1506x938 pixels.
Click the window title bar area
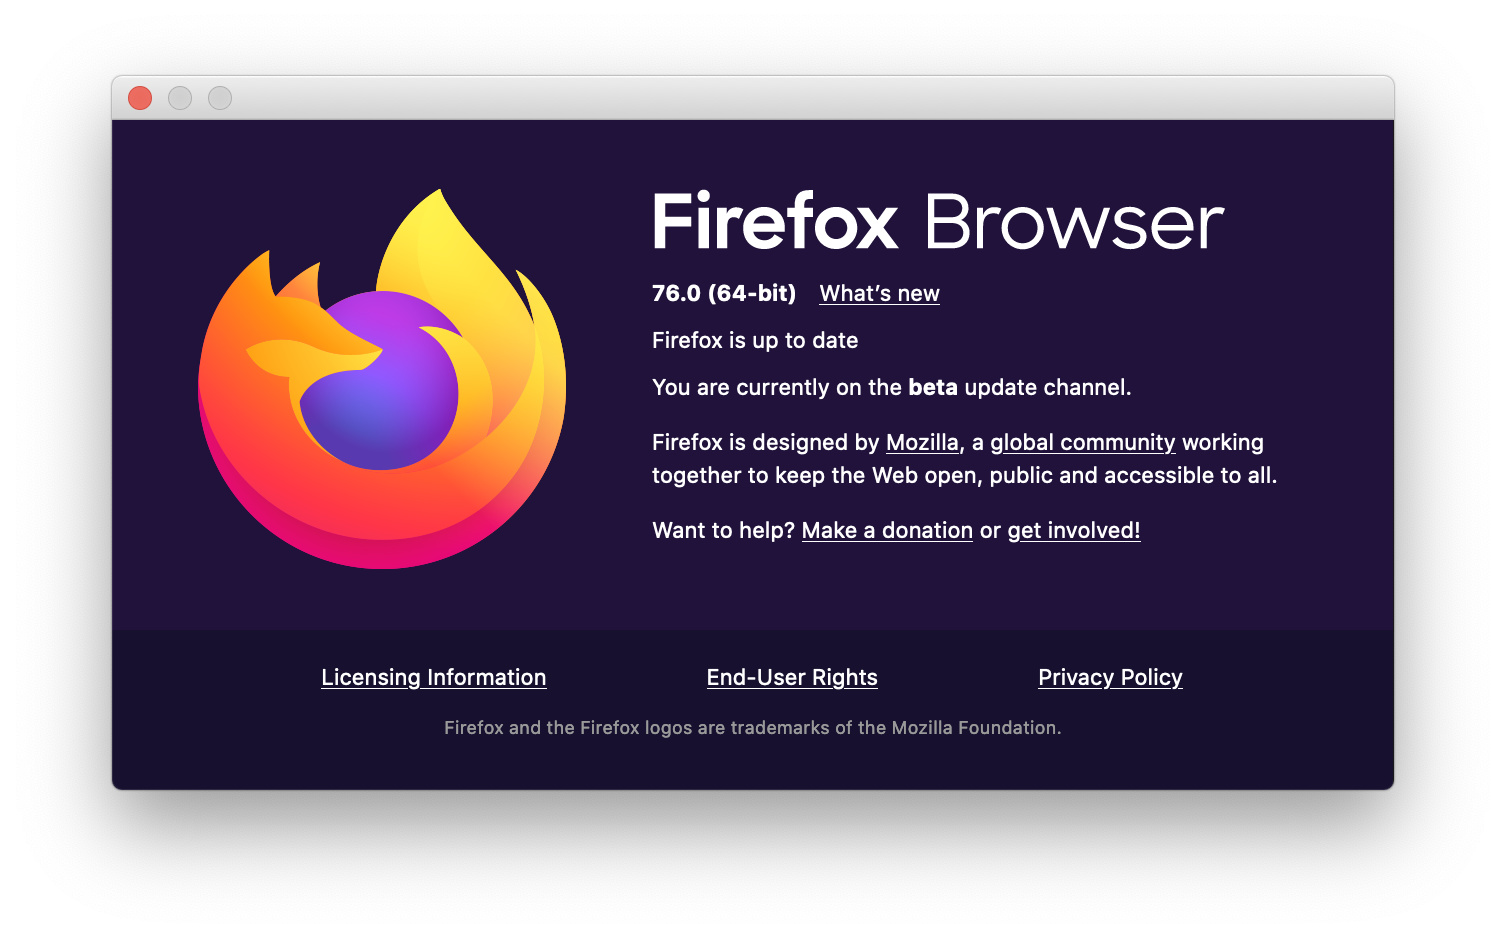click(x=753, y=98)
